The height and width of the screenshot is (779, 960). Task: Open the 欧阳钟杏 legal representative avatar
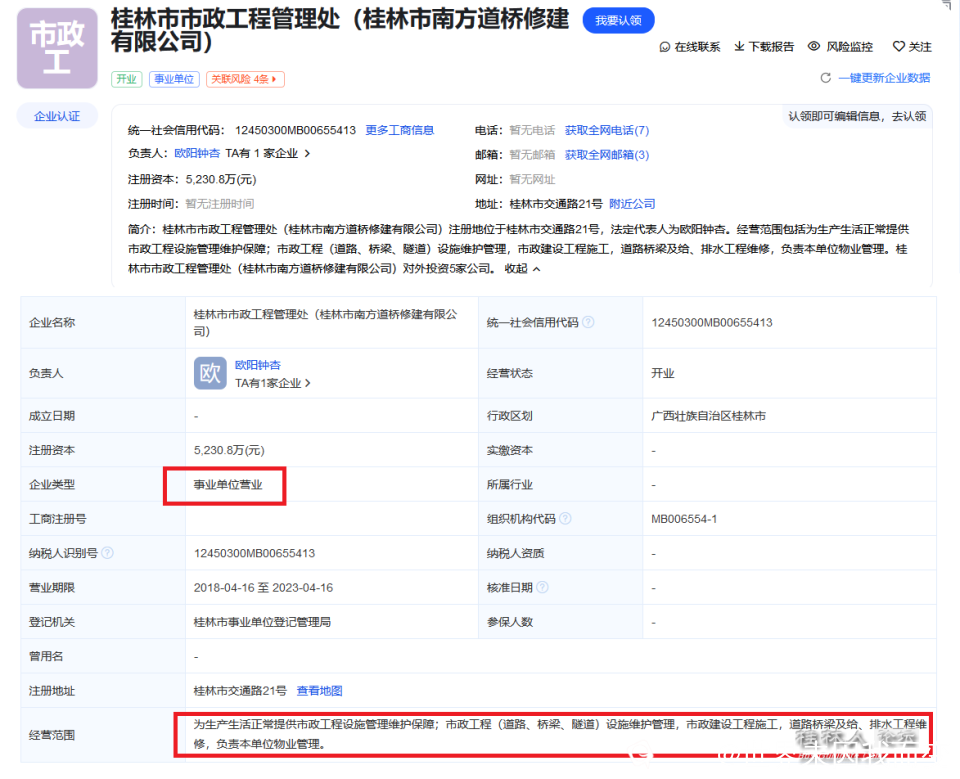click(x=208, y=373)
